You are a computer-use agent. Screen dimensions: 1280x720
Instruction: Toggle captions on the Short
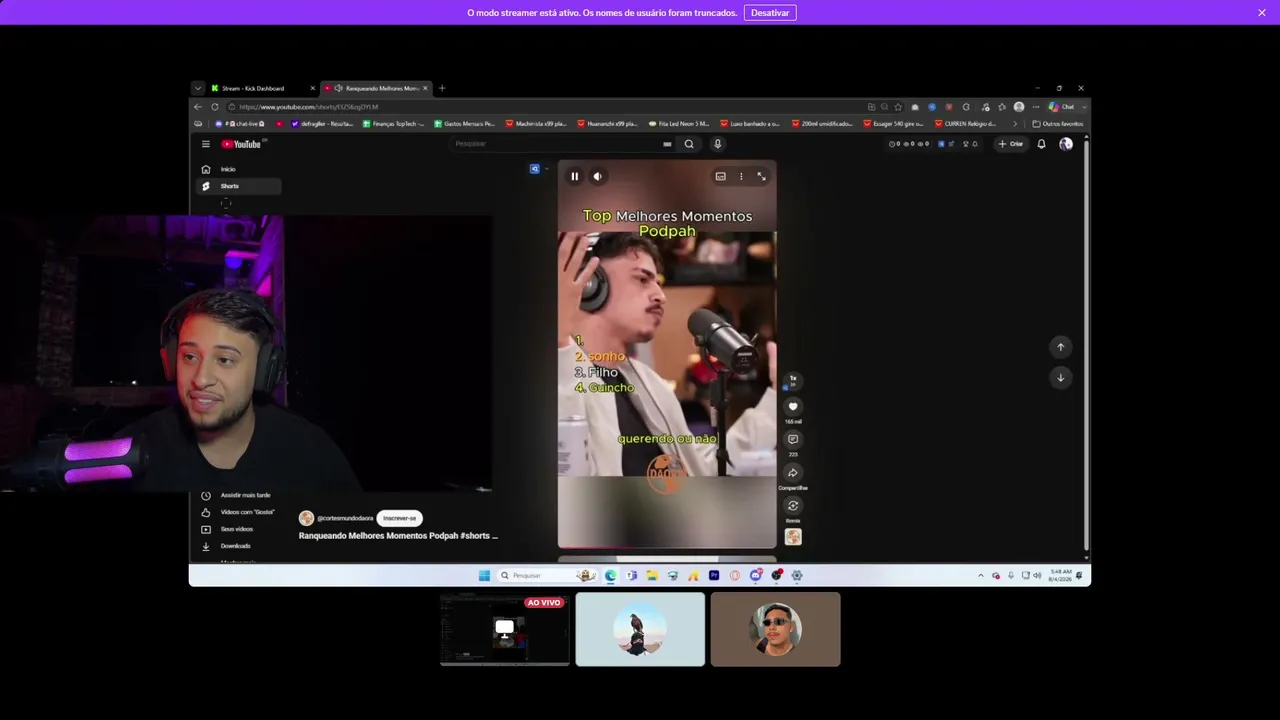[x=720, y=176]
